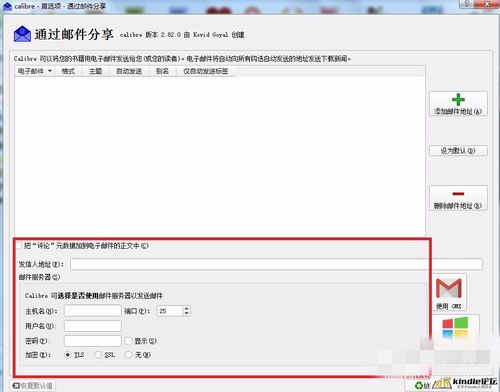500x392 pixels.
Task: Toggle the Show password checkbox
Action: (128, 341)
